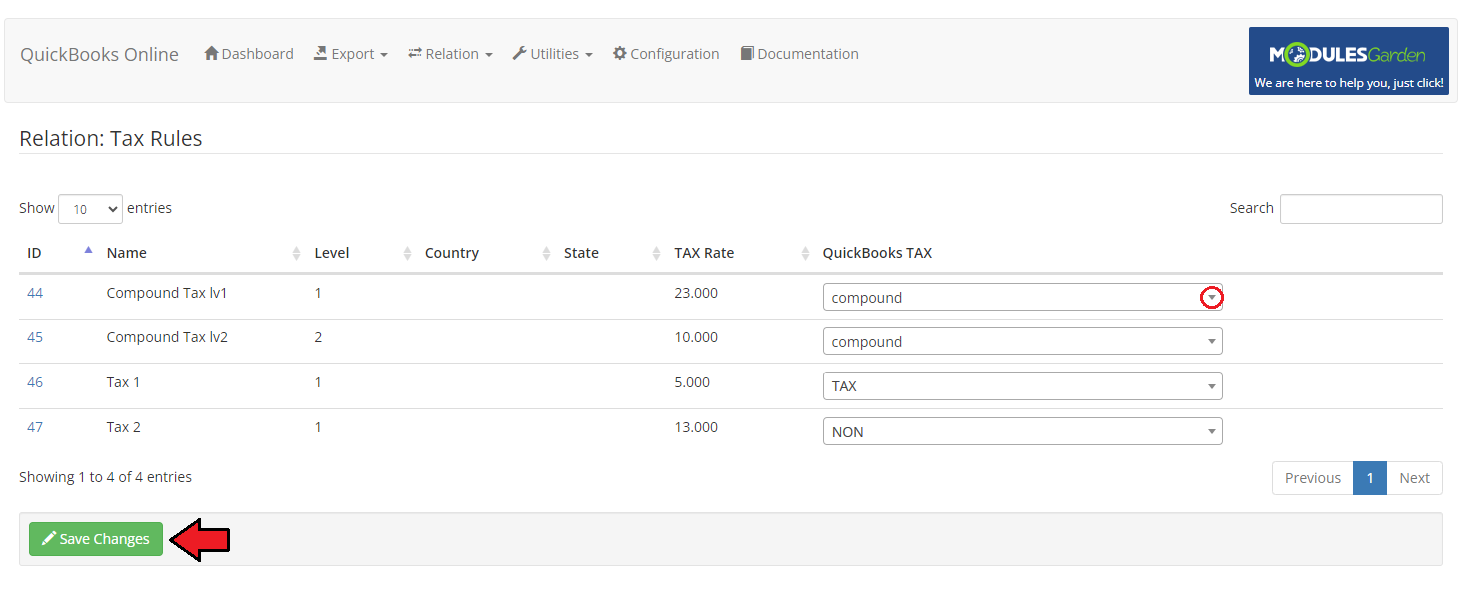Click the Save Changes button
This screenshot has height=589, width=1464.
(96, 539)
